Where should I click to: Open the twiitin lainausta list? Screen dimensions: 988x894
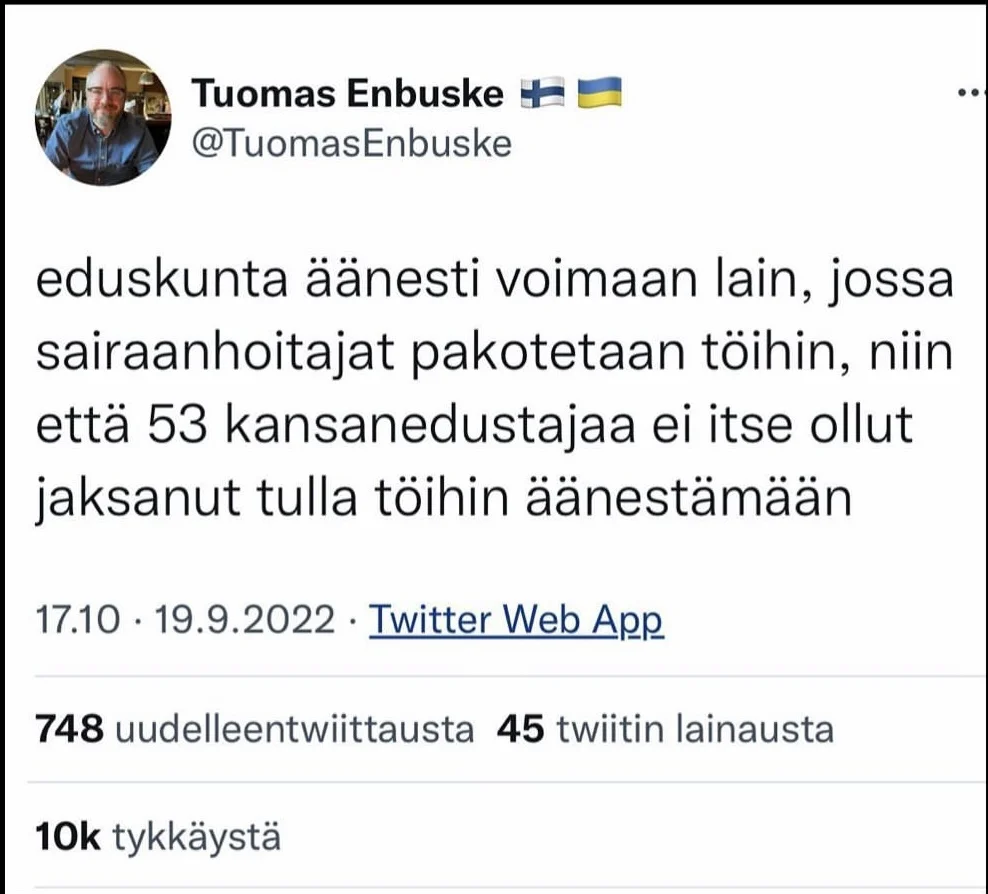tap(694, 729)
